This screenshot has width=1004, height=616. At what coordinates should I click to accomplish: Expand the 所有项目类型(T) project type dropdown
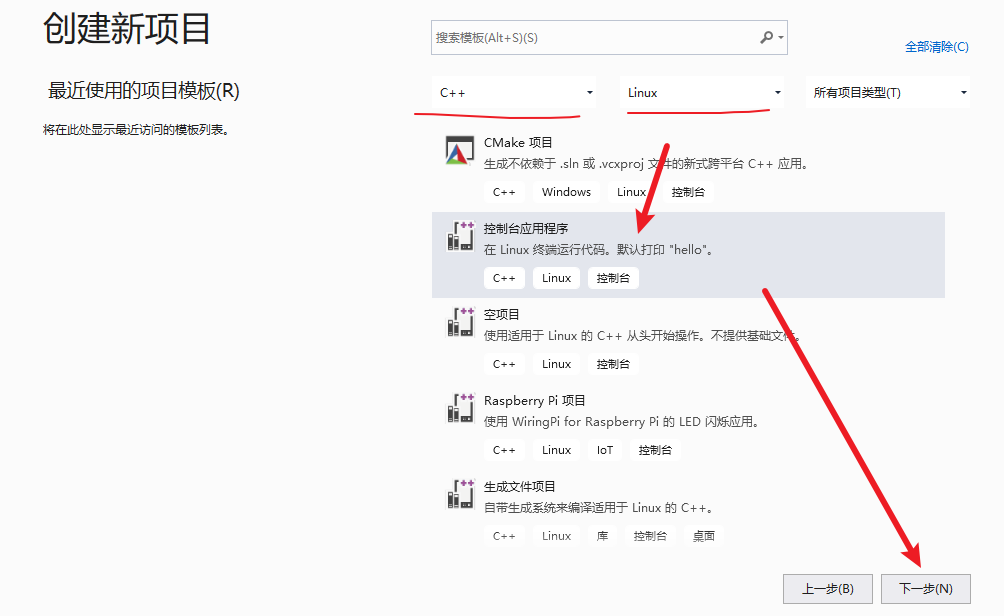tap(887, 93)
